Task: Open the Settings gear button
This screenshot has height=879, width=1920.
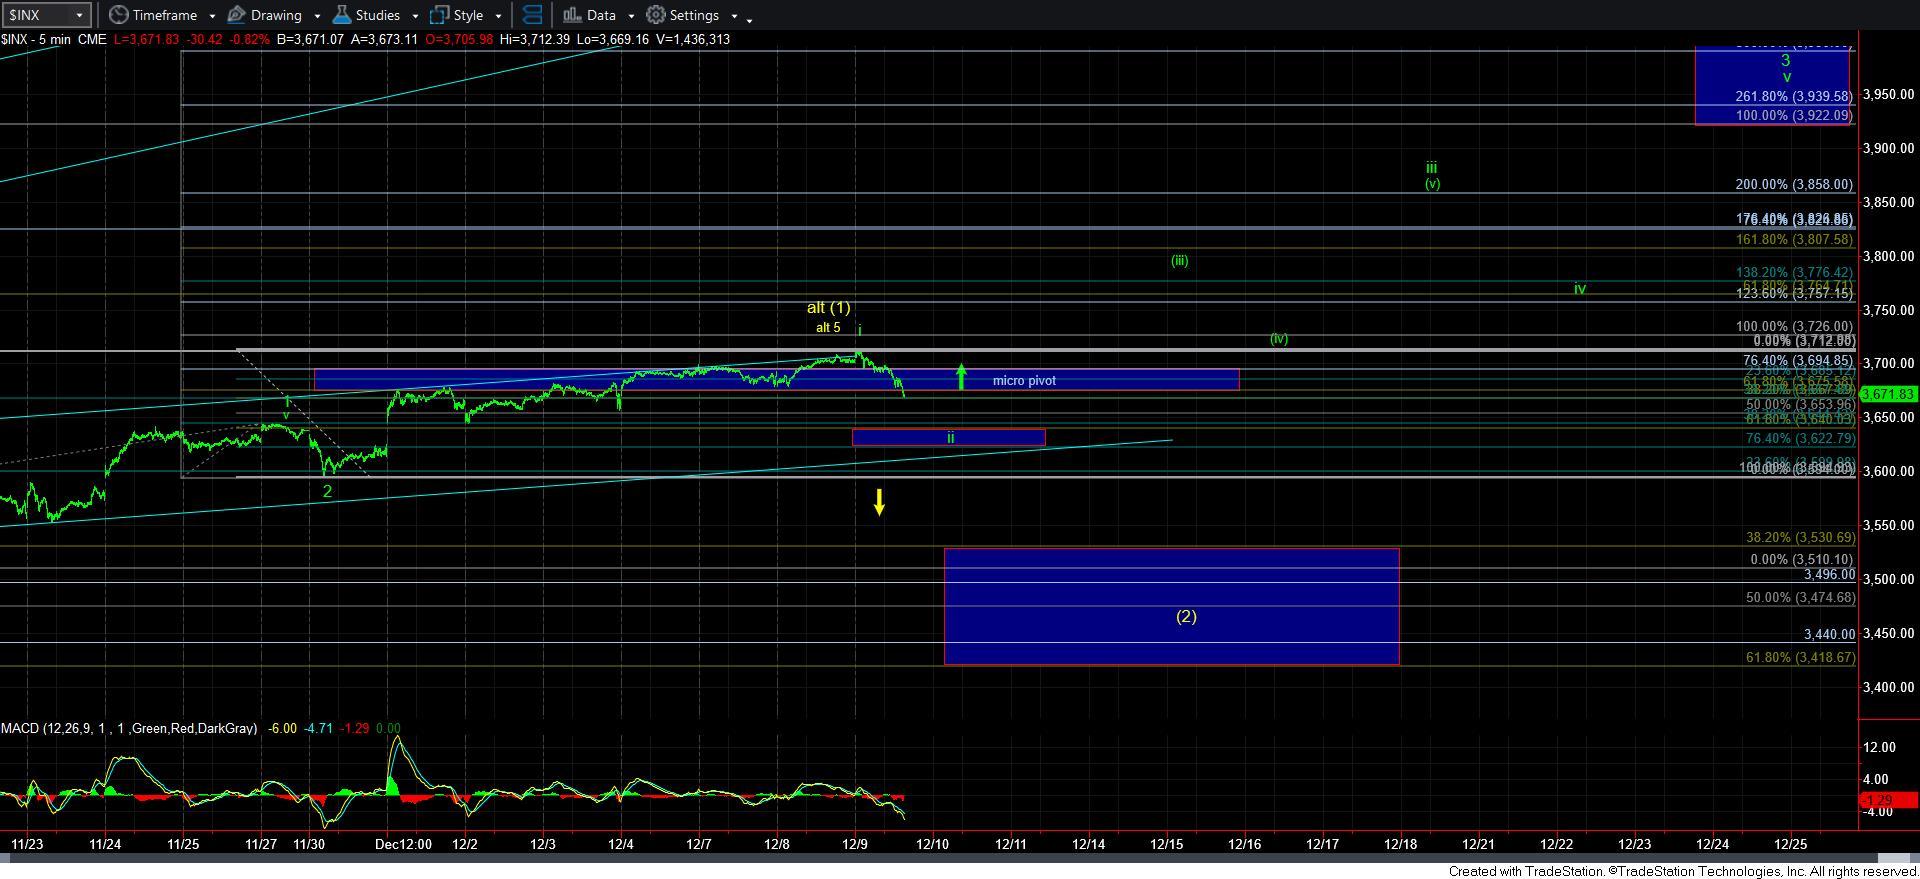Action: 682,15
